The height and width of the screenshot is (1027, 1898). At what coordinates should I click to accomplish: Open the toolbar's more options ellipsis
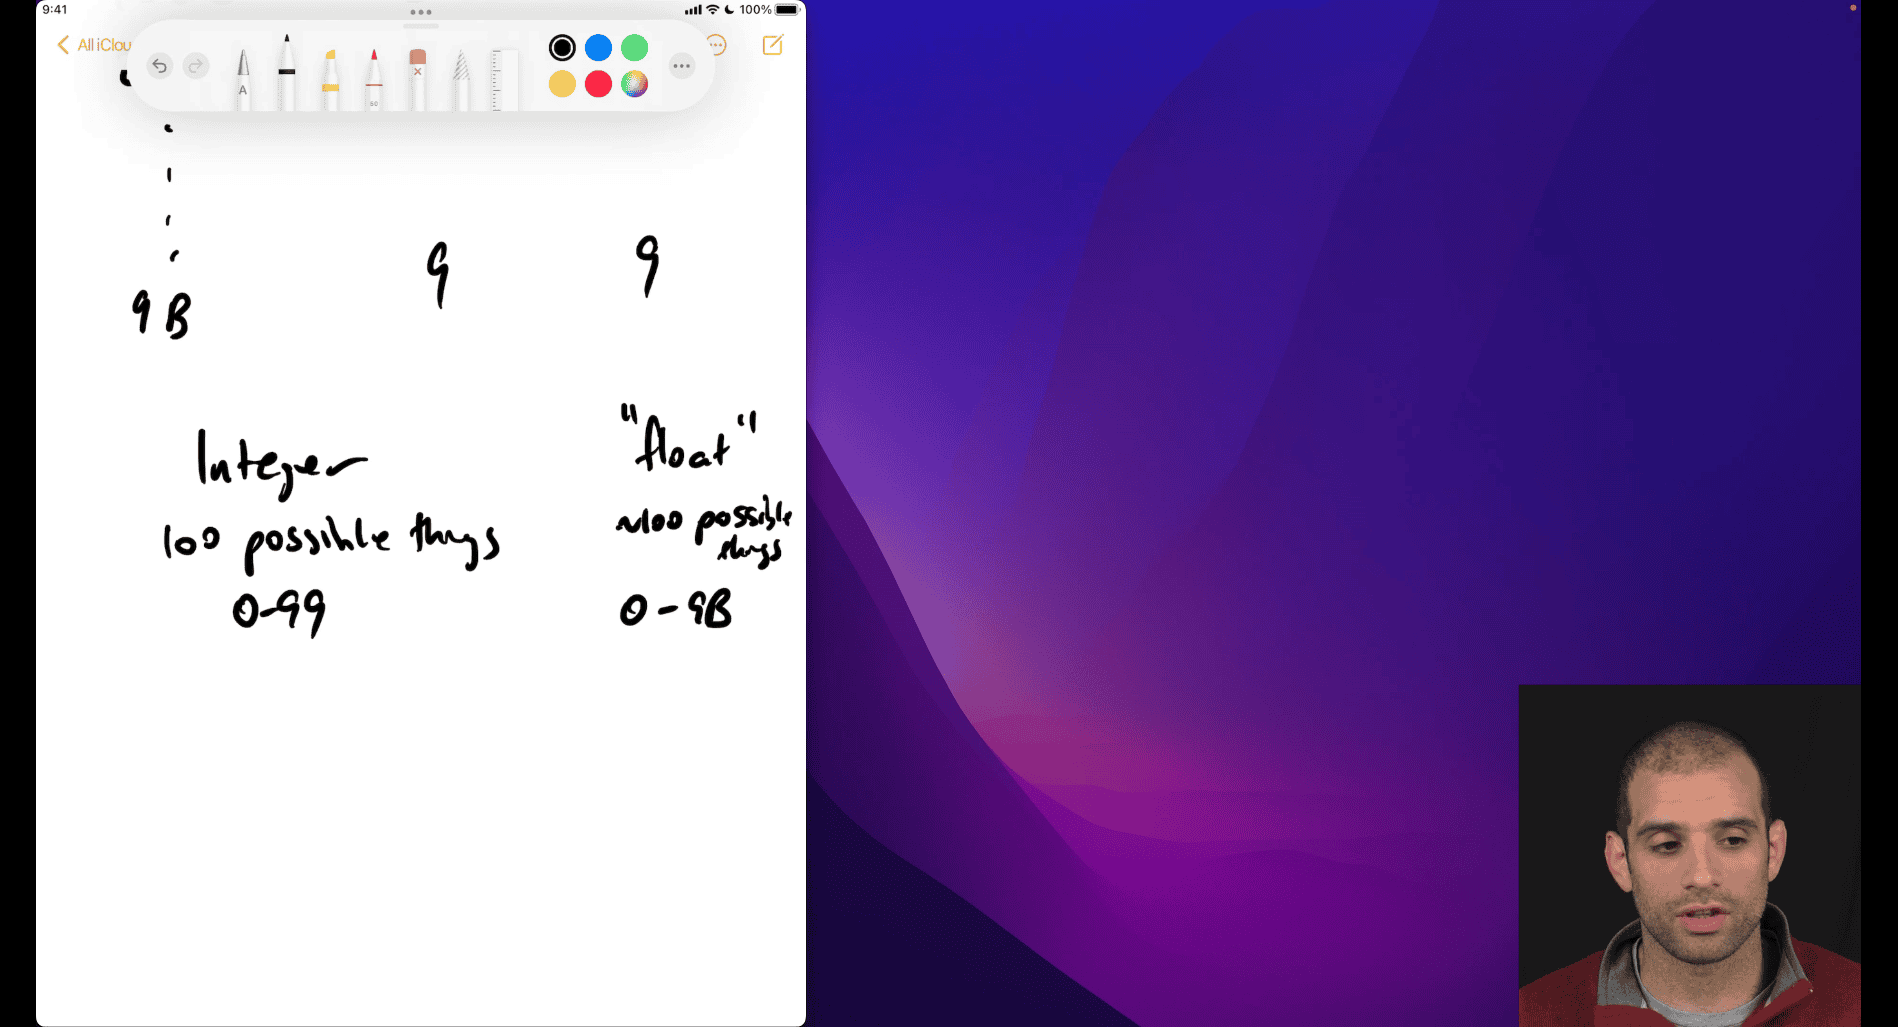click(x=682, y=66)
